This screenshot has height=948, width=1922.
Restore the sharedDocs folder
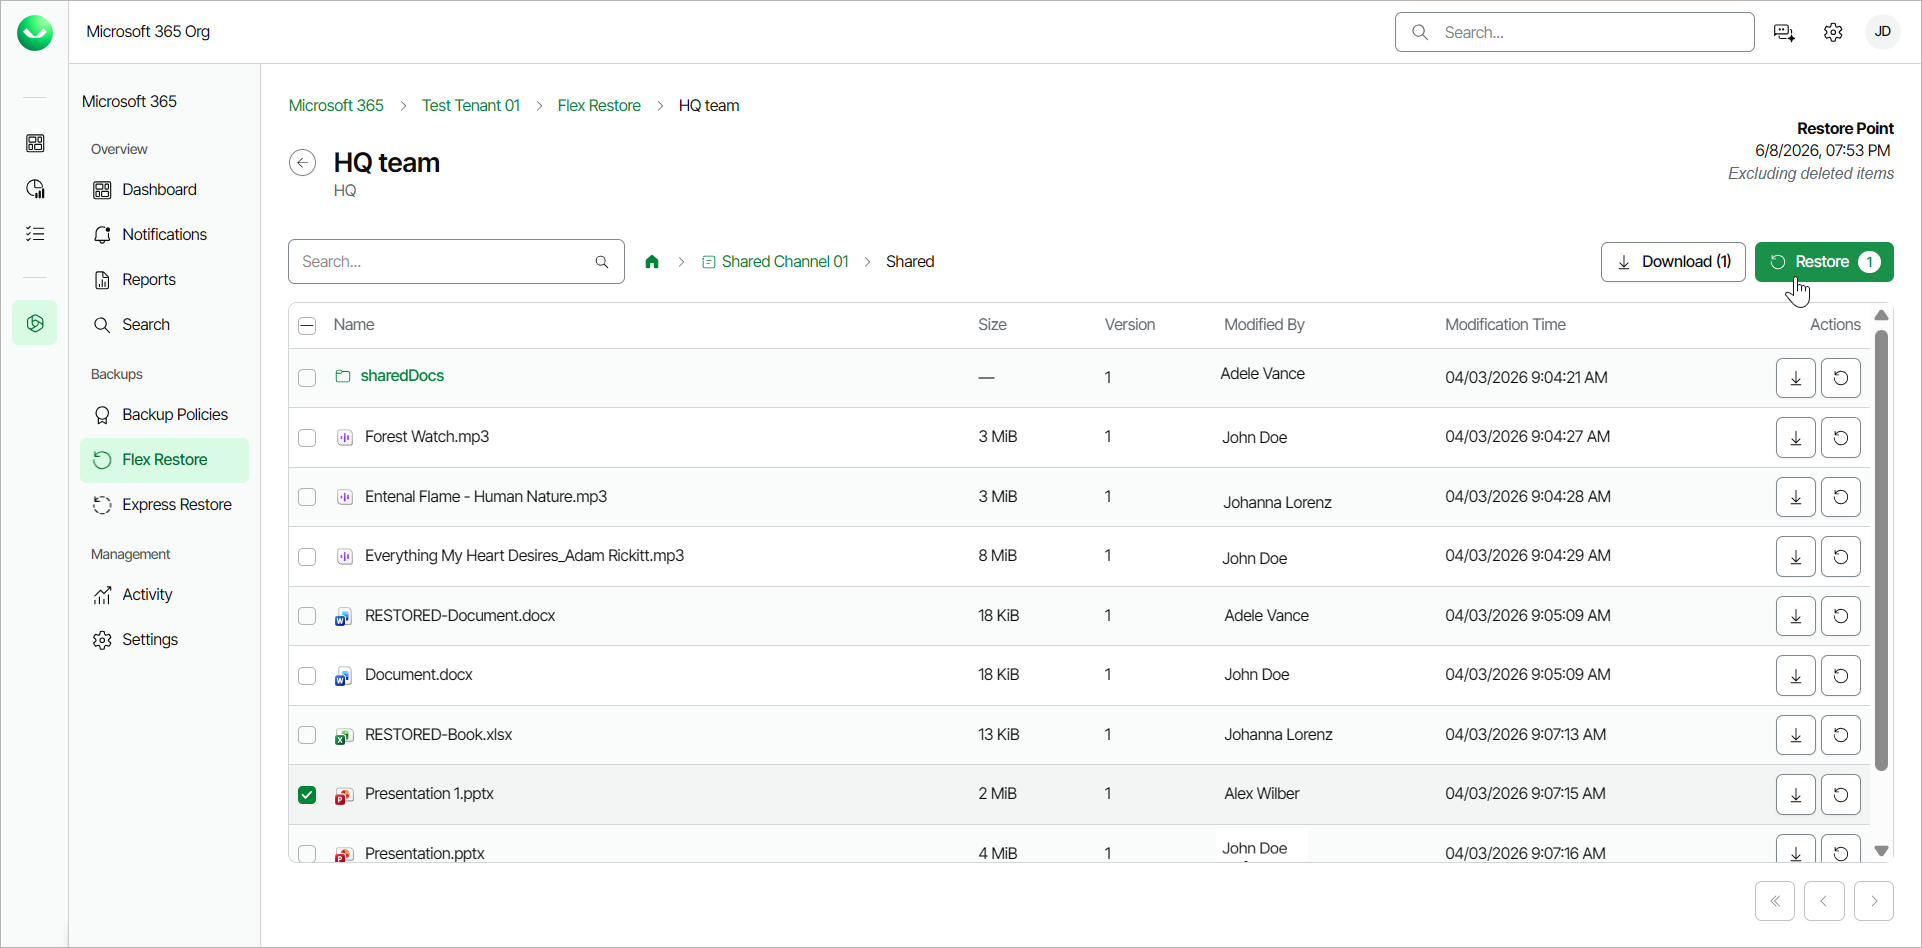coord(1841,378)
